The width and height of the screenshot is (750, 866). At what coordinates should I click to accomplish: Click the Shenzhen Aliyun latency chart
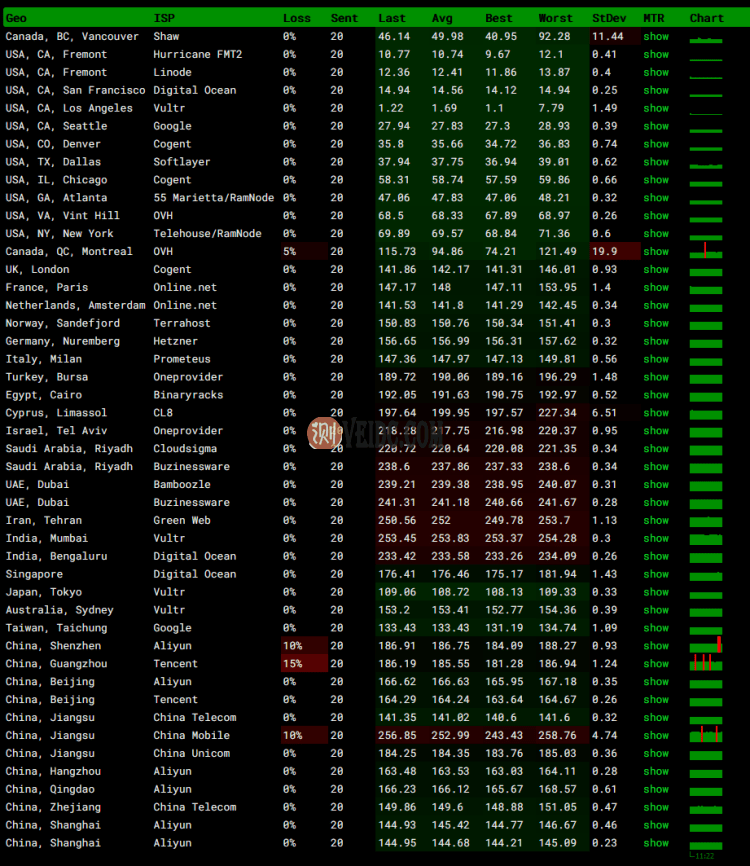pos(706,645)
